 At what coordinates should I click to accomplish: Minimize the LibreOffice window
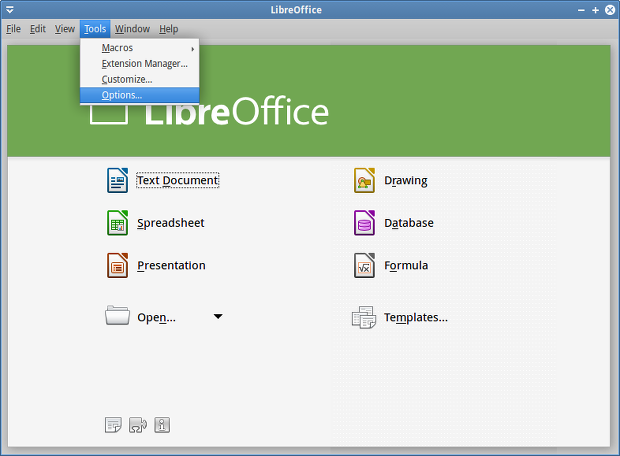point(581,10)
